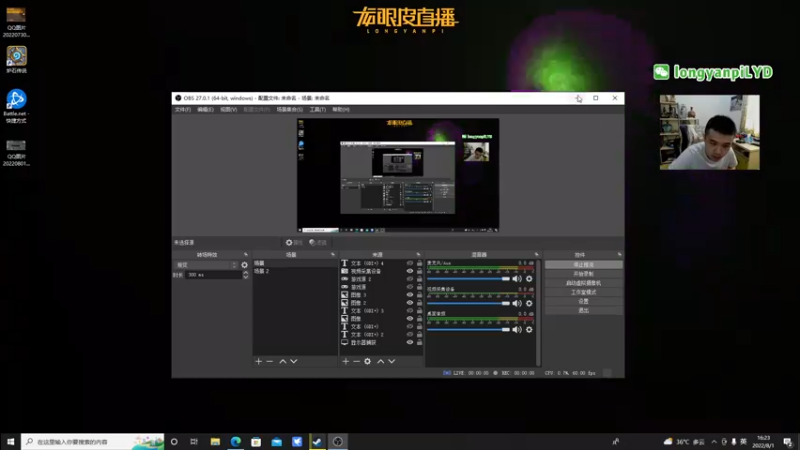Click 退出 to exit OBS

click(x=583, y=311)
